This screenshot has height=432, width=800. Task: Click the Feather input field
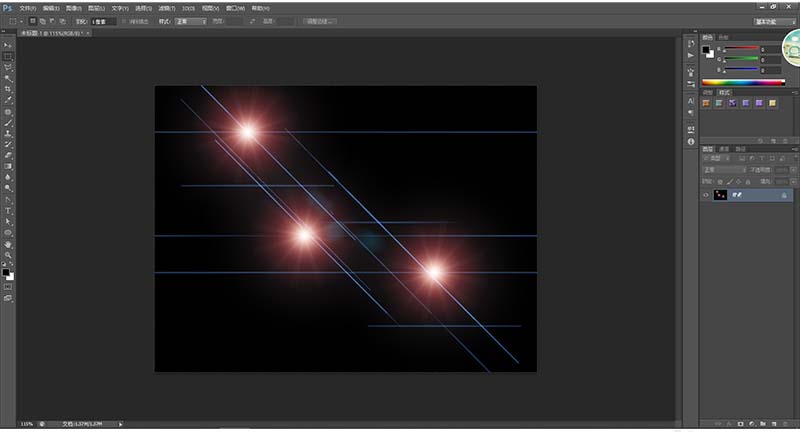tap(105, 21)
